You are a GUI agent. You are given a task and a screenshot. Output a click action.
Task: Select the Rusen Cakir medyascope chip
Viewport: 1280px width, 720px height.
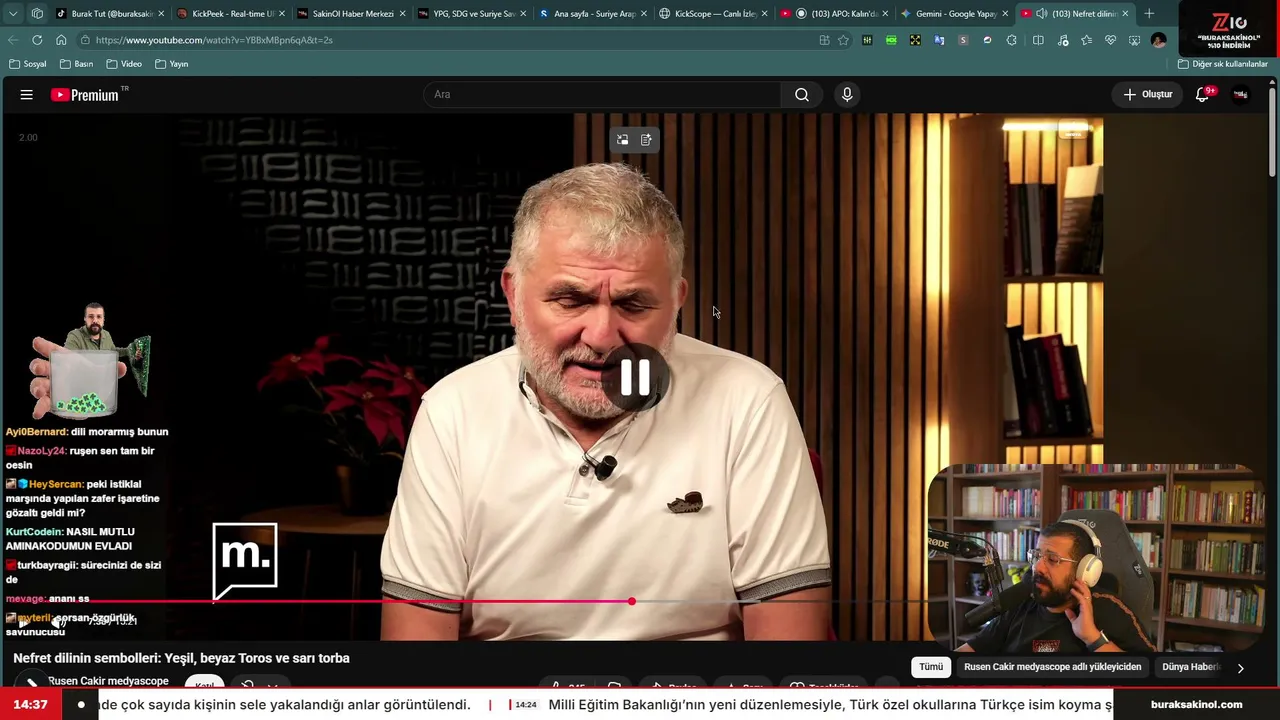1052,667
